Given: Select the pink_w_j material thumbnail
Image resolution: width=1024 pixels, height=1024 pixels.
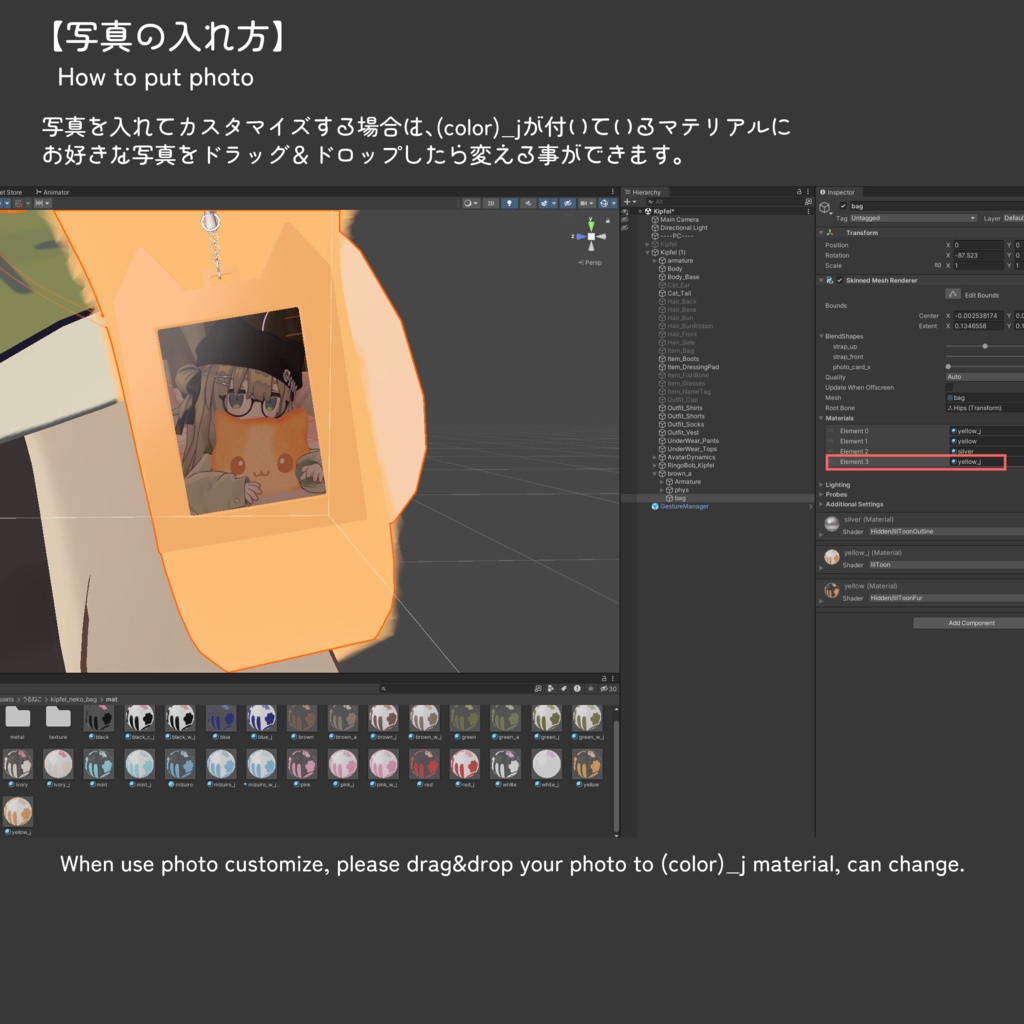Looking at the screenshot, I should click(383, 765).
